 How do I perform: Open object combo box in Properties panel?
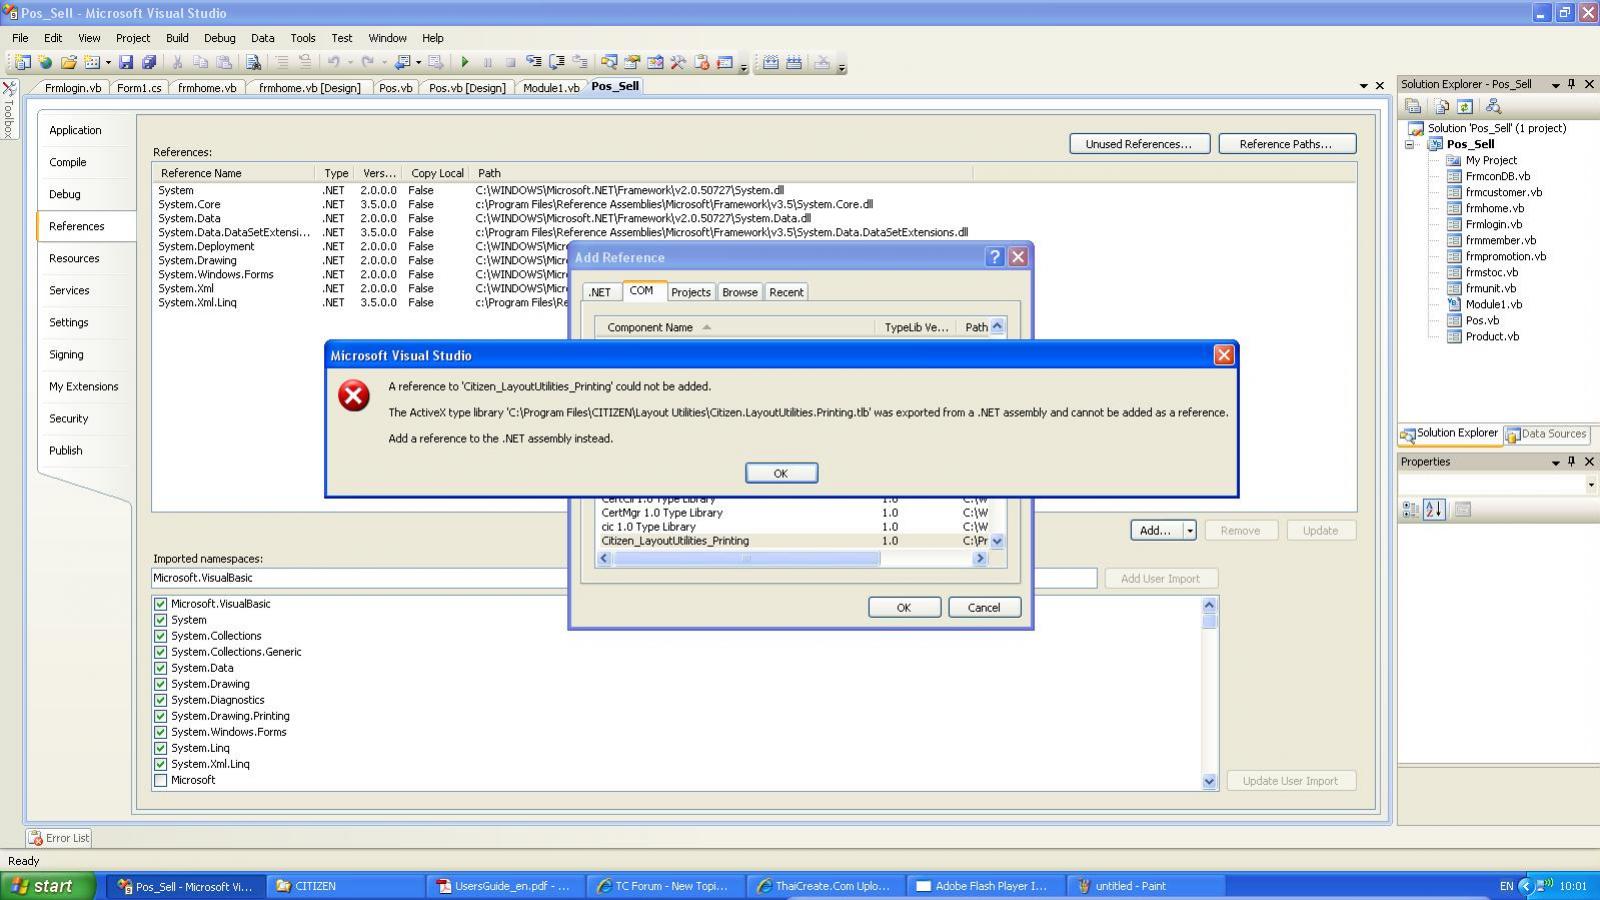[1590, 485]
